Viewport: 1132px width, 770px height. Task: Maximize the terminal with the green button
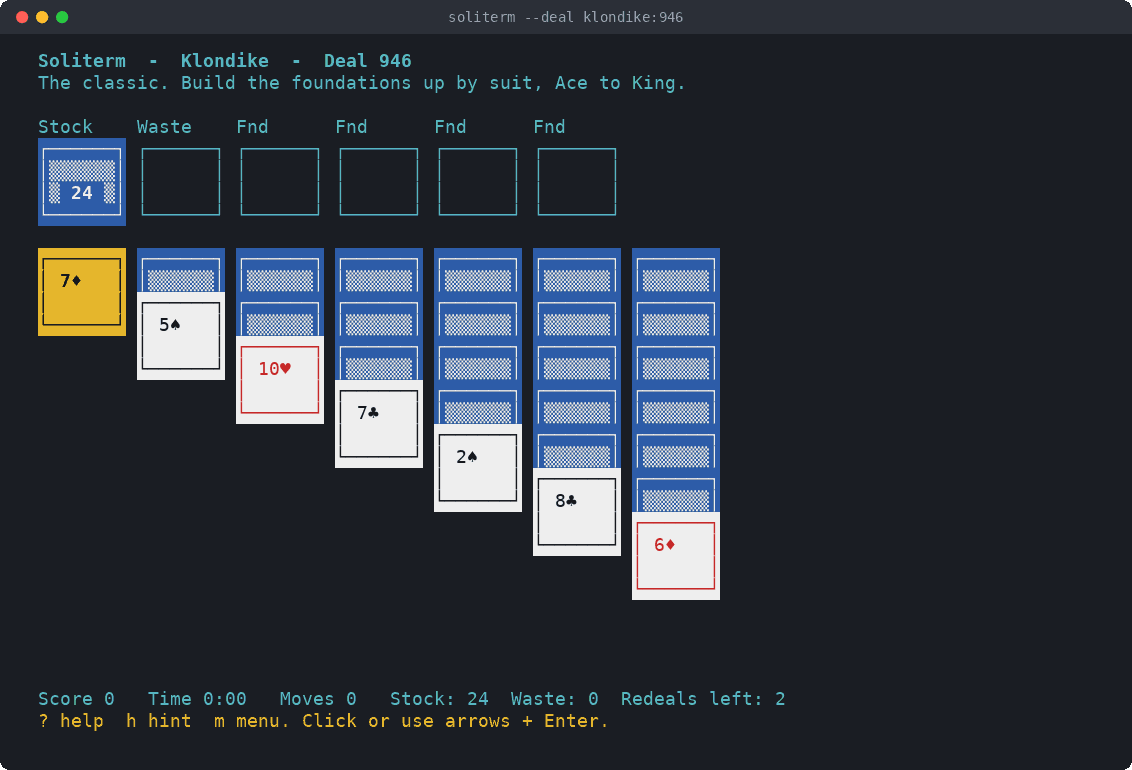pyautogui.click(x=62, y=17)
